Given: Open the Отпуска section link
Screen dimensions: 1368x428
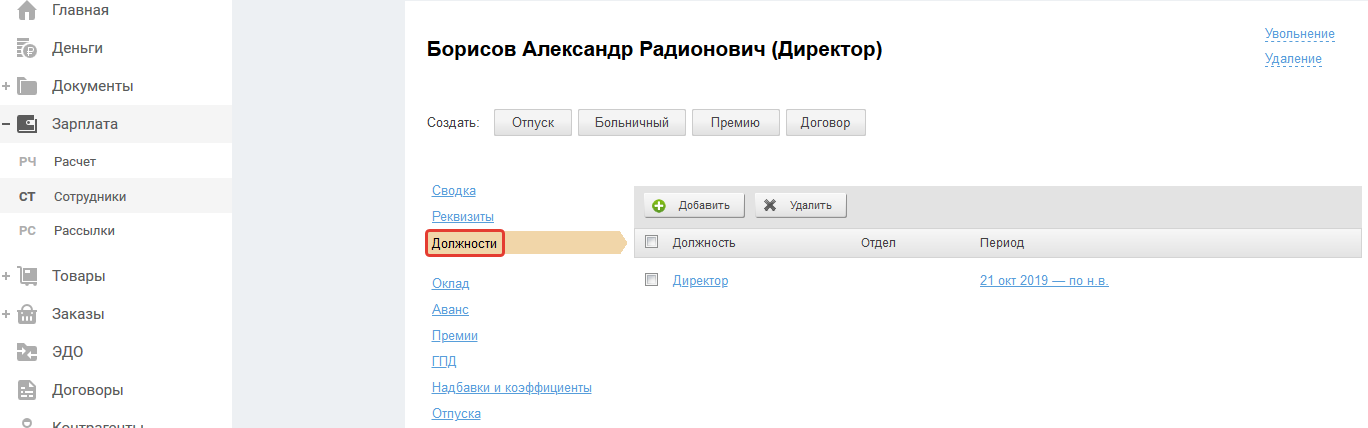Looking at the screenshot, I should (x=456, y=414).
